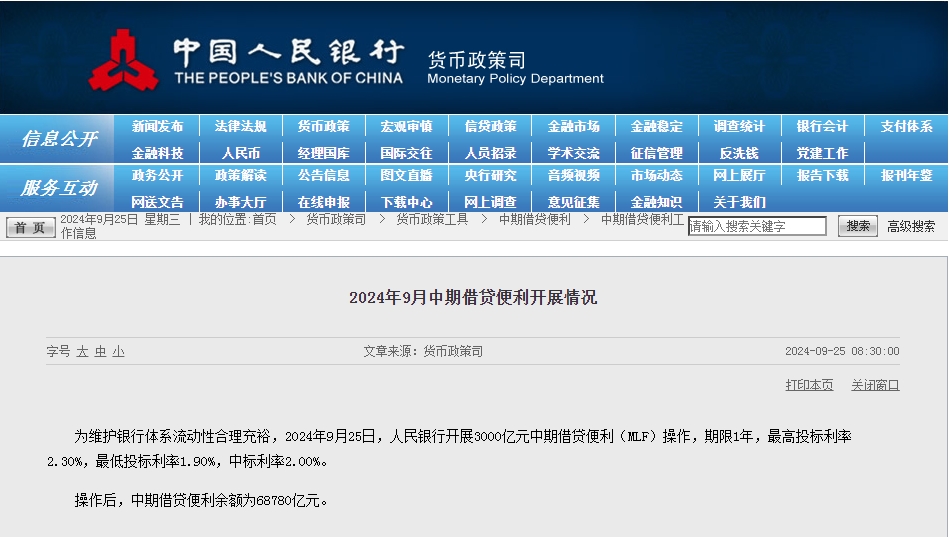Click 打印本页 to print page
This screenshot has height=537, width=949.
[809, 385]
